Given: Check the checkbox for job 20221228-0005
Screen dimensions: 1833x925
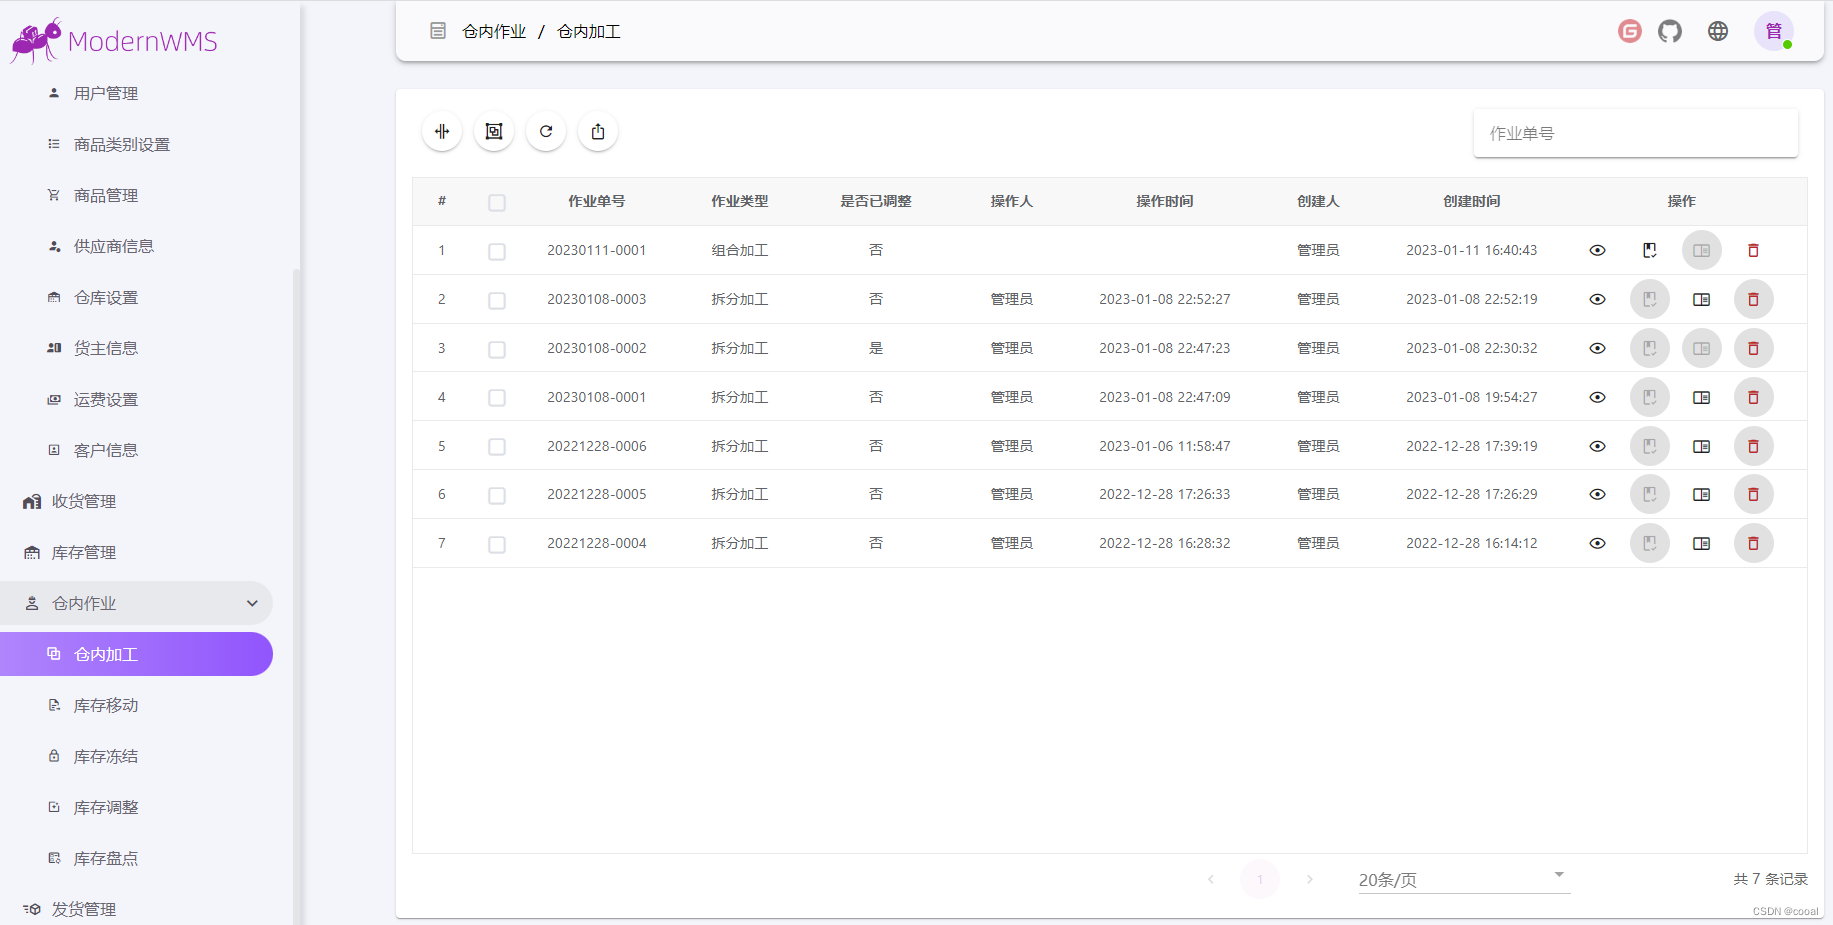Looking at the screenshot, I should click(x=497, y=495).
